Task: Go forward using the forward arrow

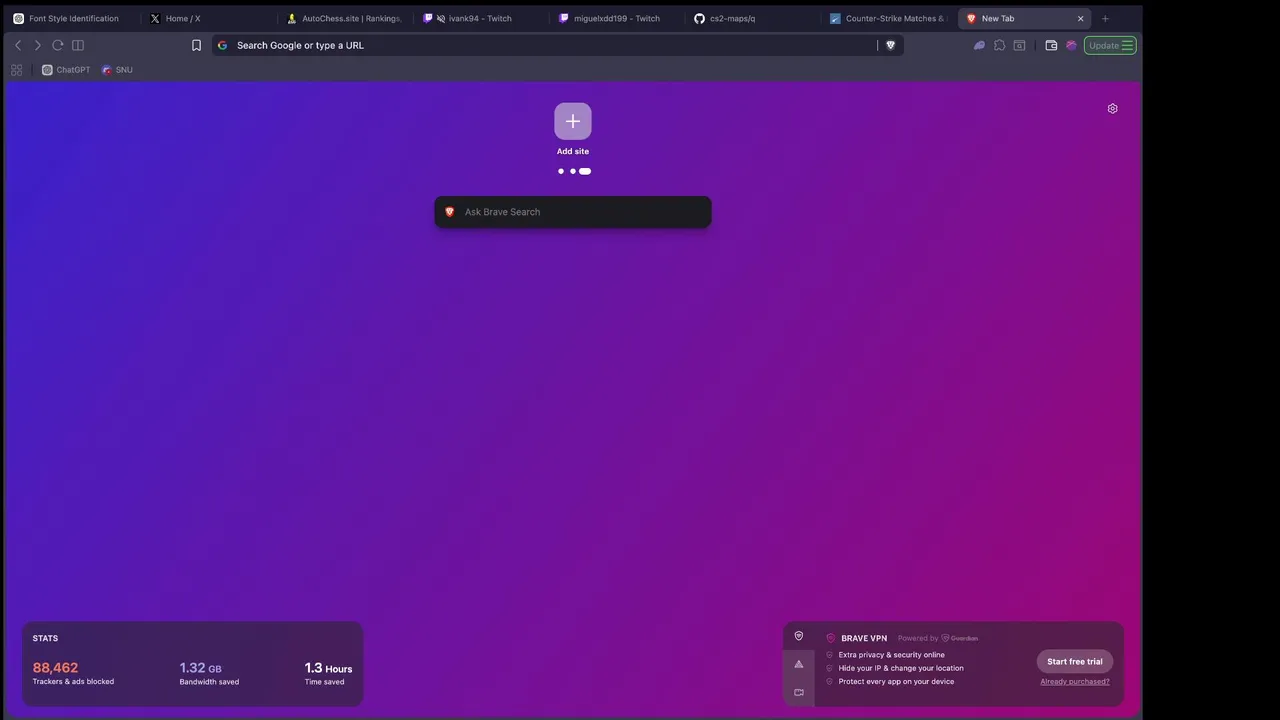Action: click(38, 45)
